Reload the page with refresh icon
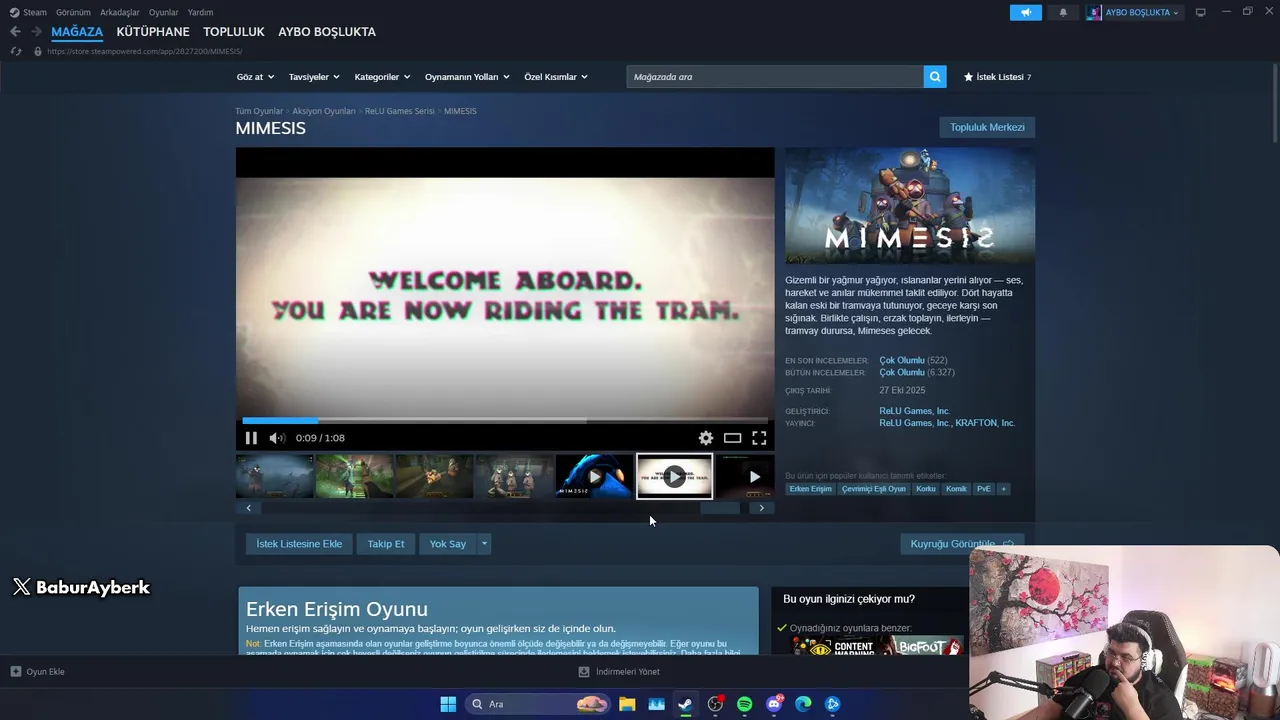This screenshot has height=720, width=1280. [x=15, y=51]
